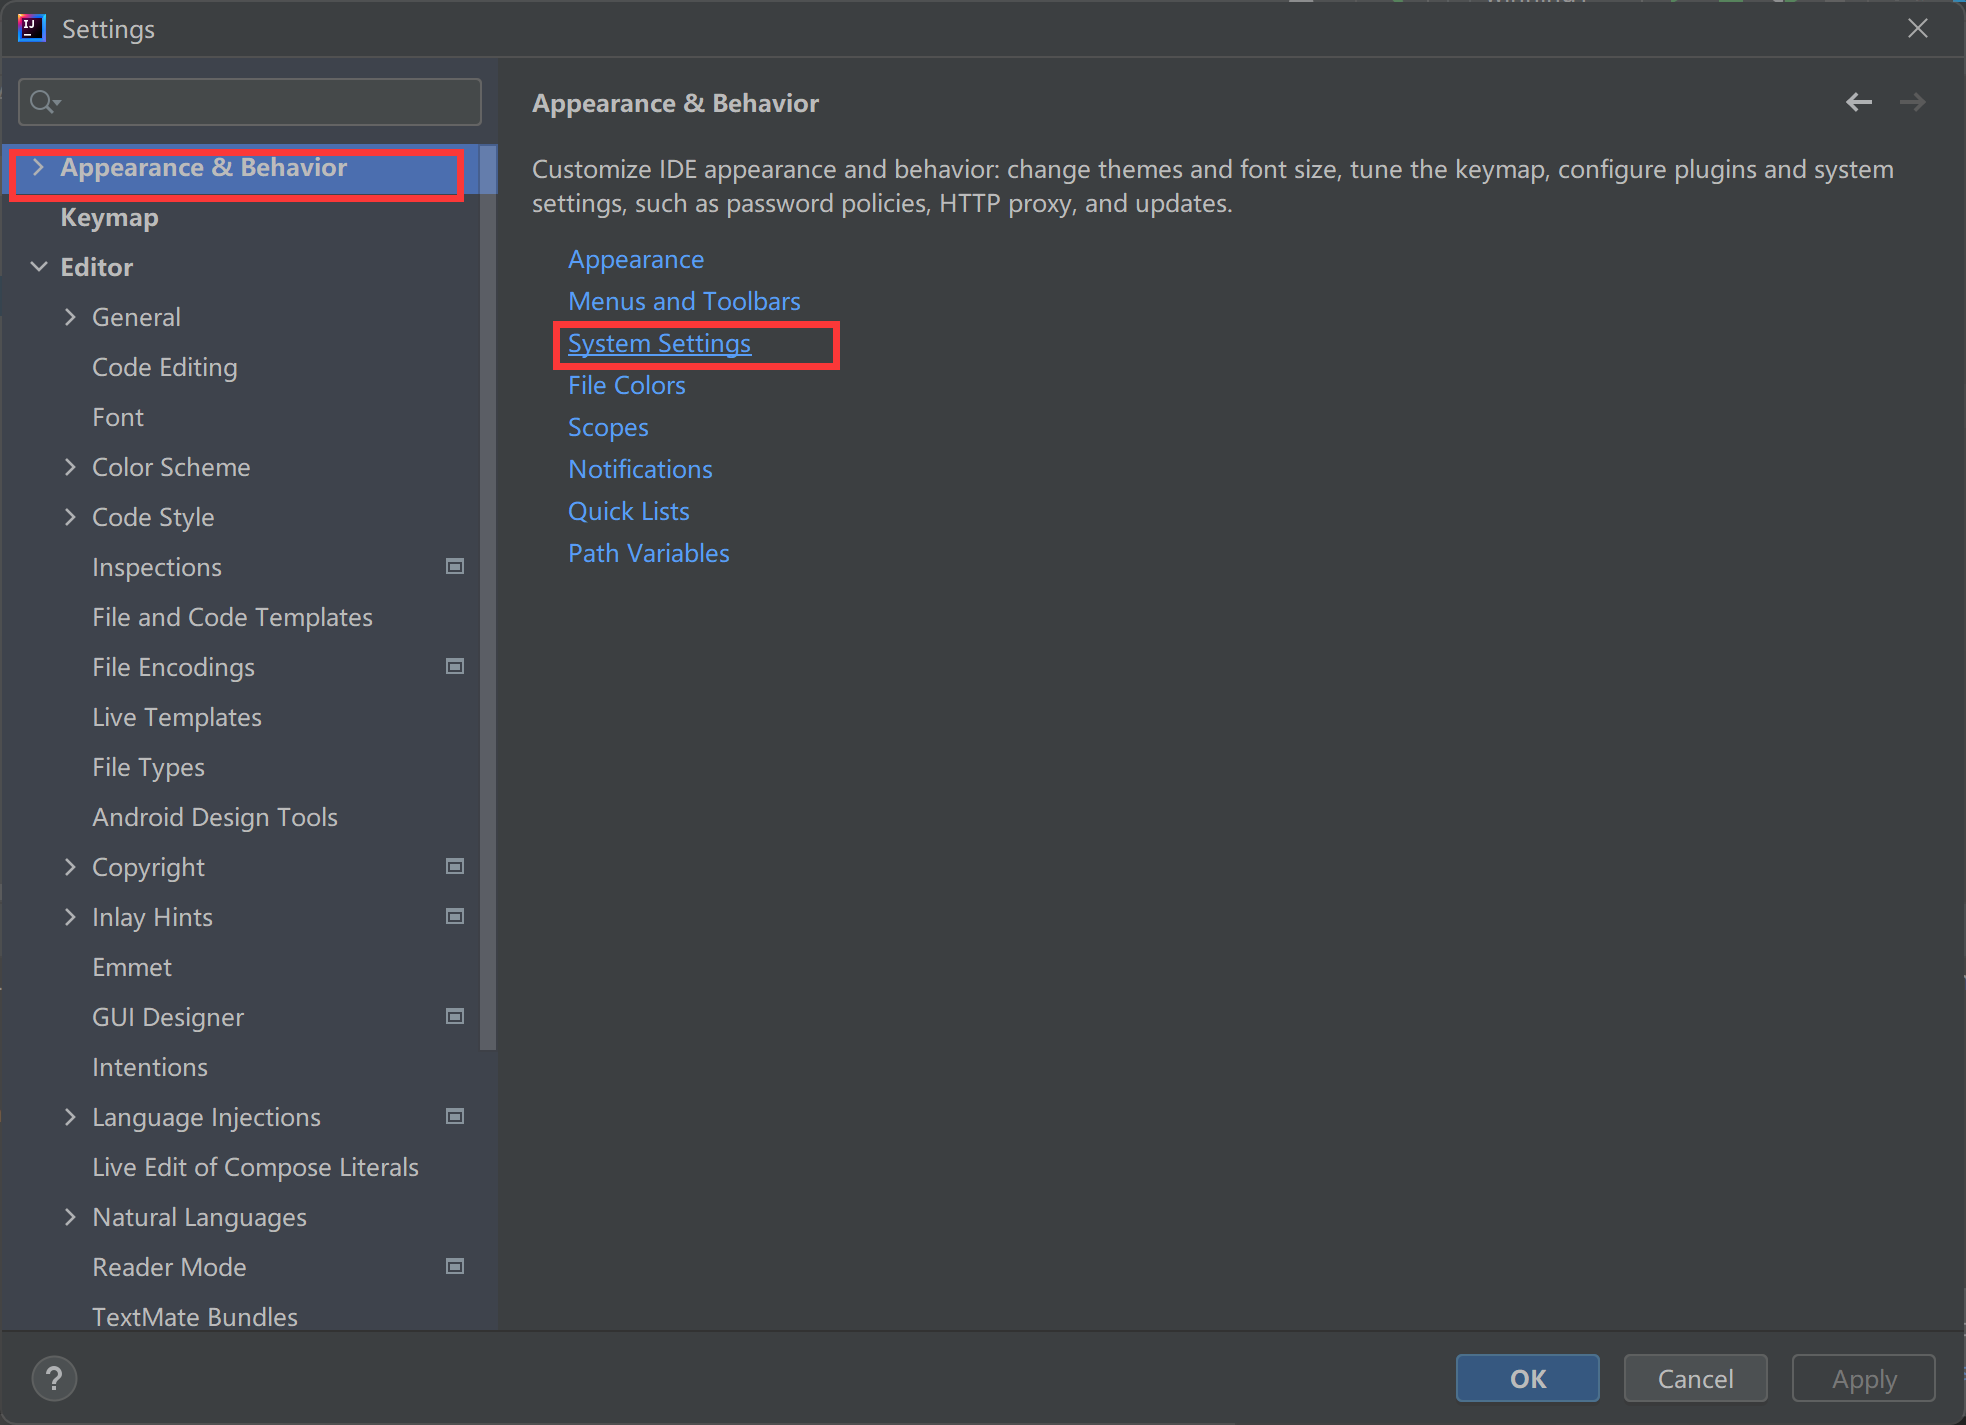
Task: Click the help question mark icon
Action: point(54,1378)
